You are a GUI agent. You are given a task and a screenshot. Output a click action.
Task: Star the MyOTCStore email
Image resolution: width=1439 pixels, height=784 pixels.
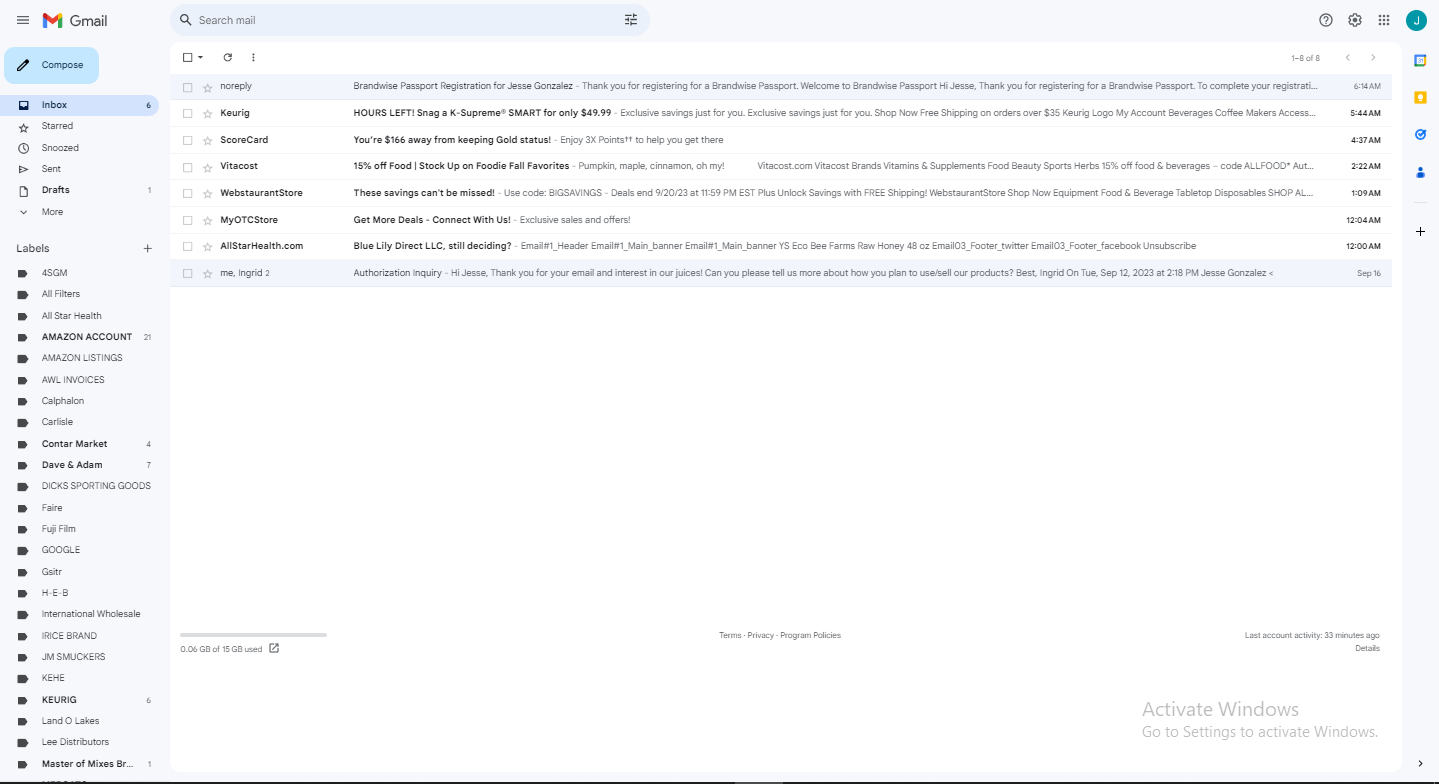click(x=207, y=220)
